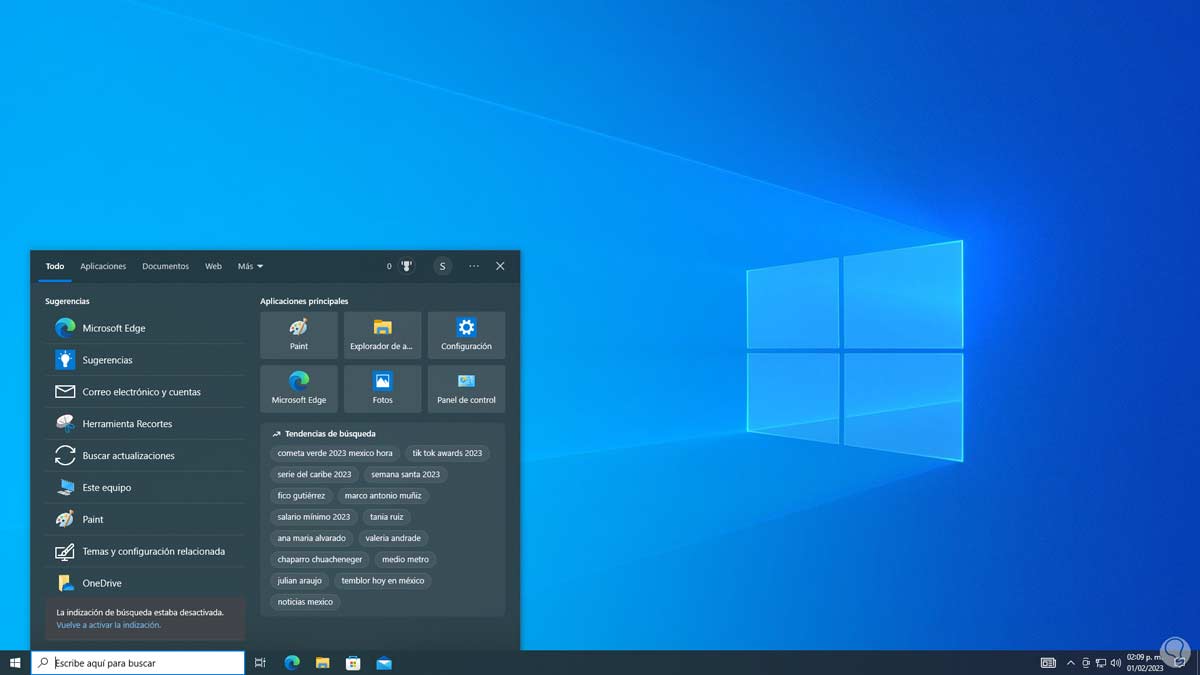The height and width of the screenshot is (675, 1200).
Task: Switch to the Aplicaciones tab
Action: pyautogui.click(x=103, y=266)
